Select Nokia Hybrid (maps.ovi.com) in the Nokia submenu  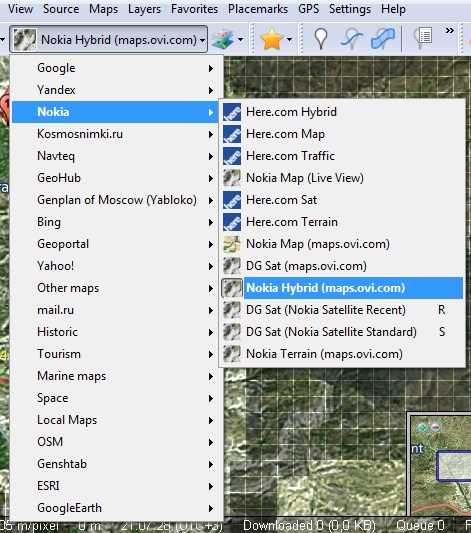342,288
